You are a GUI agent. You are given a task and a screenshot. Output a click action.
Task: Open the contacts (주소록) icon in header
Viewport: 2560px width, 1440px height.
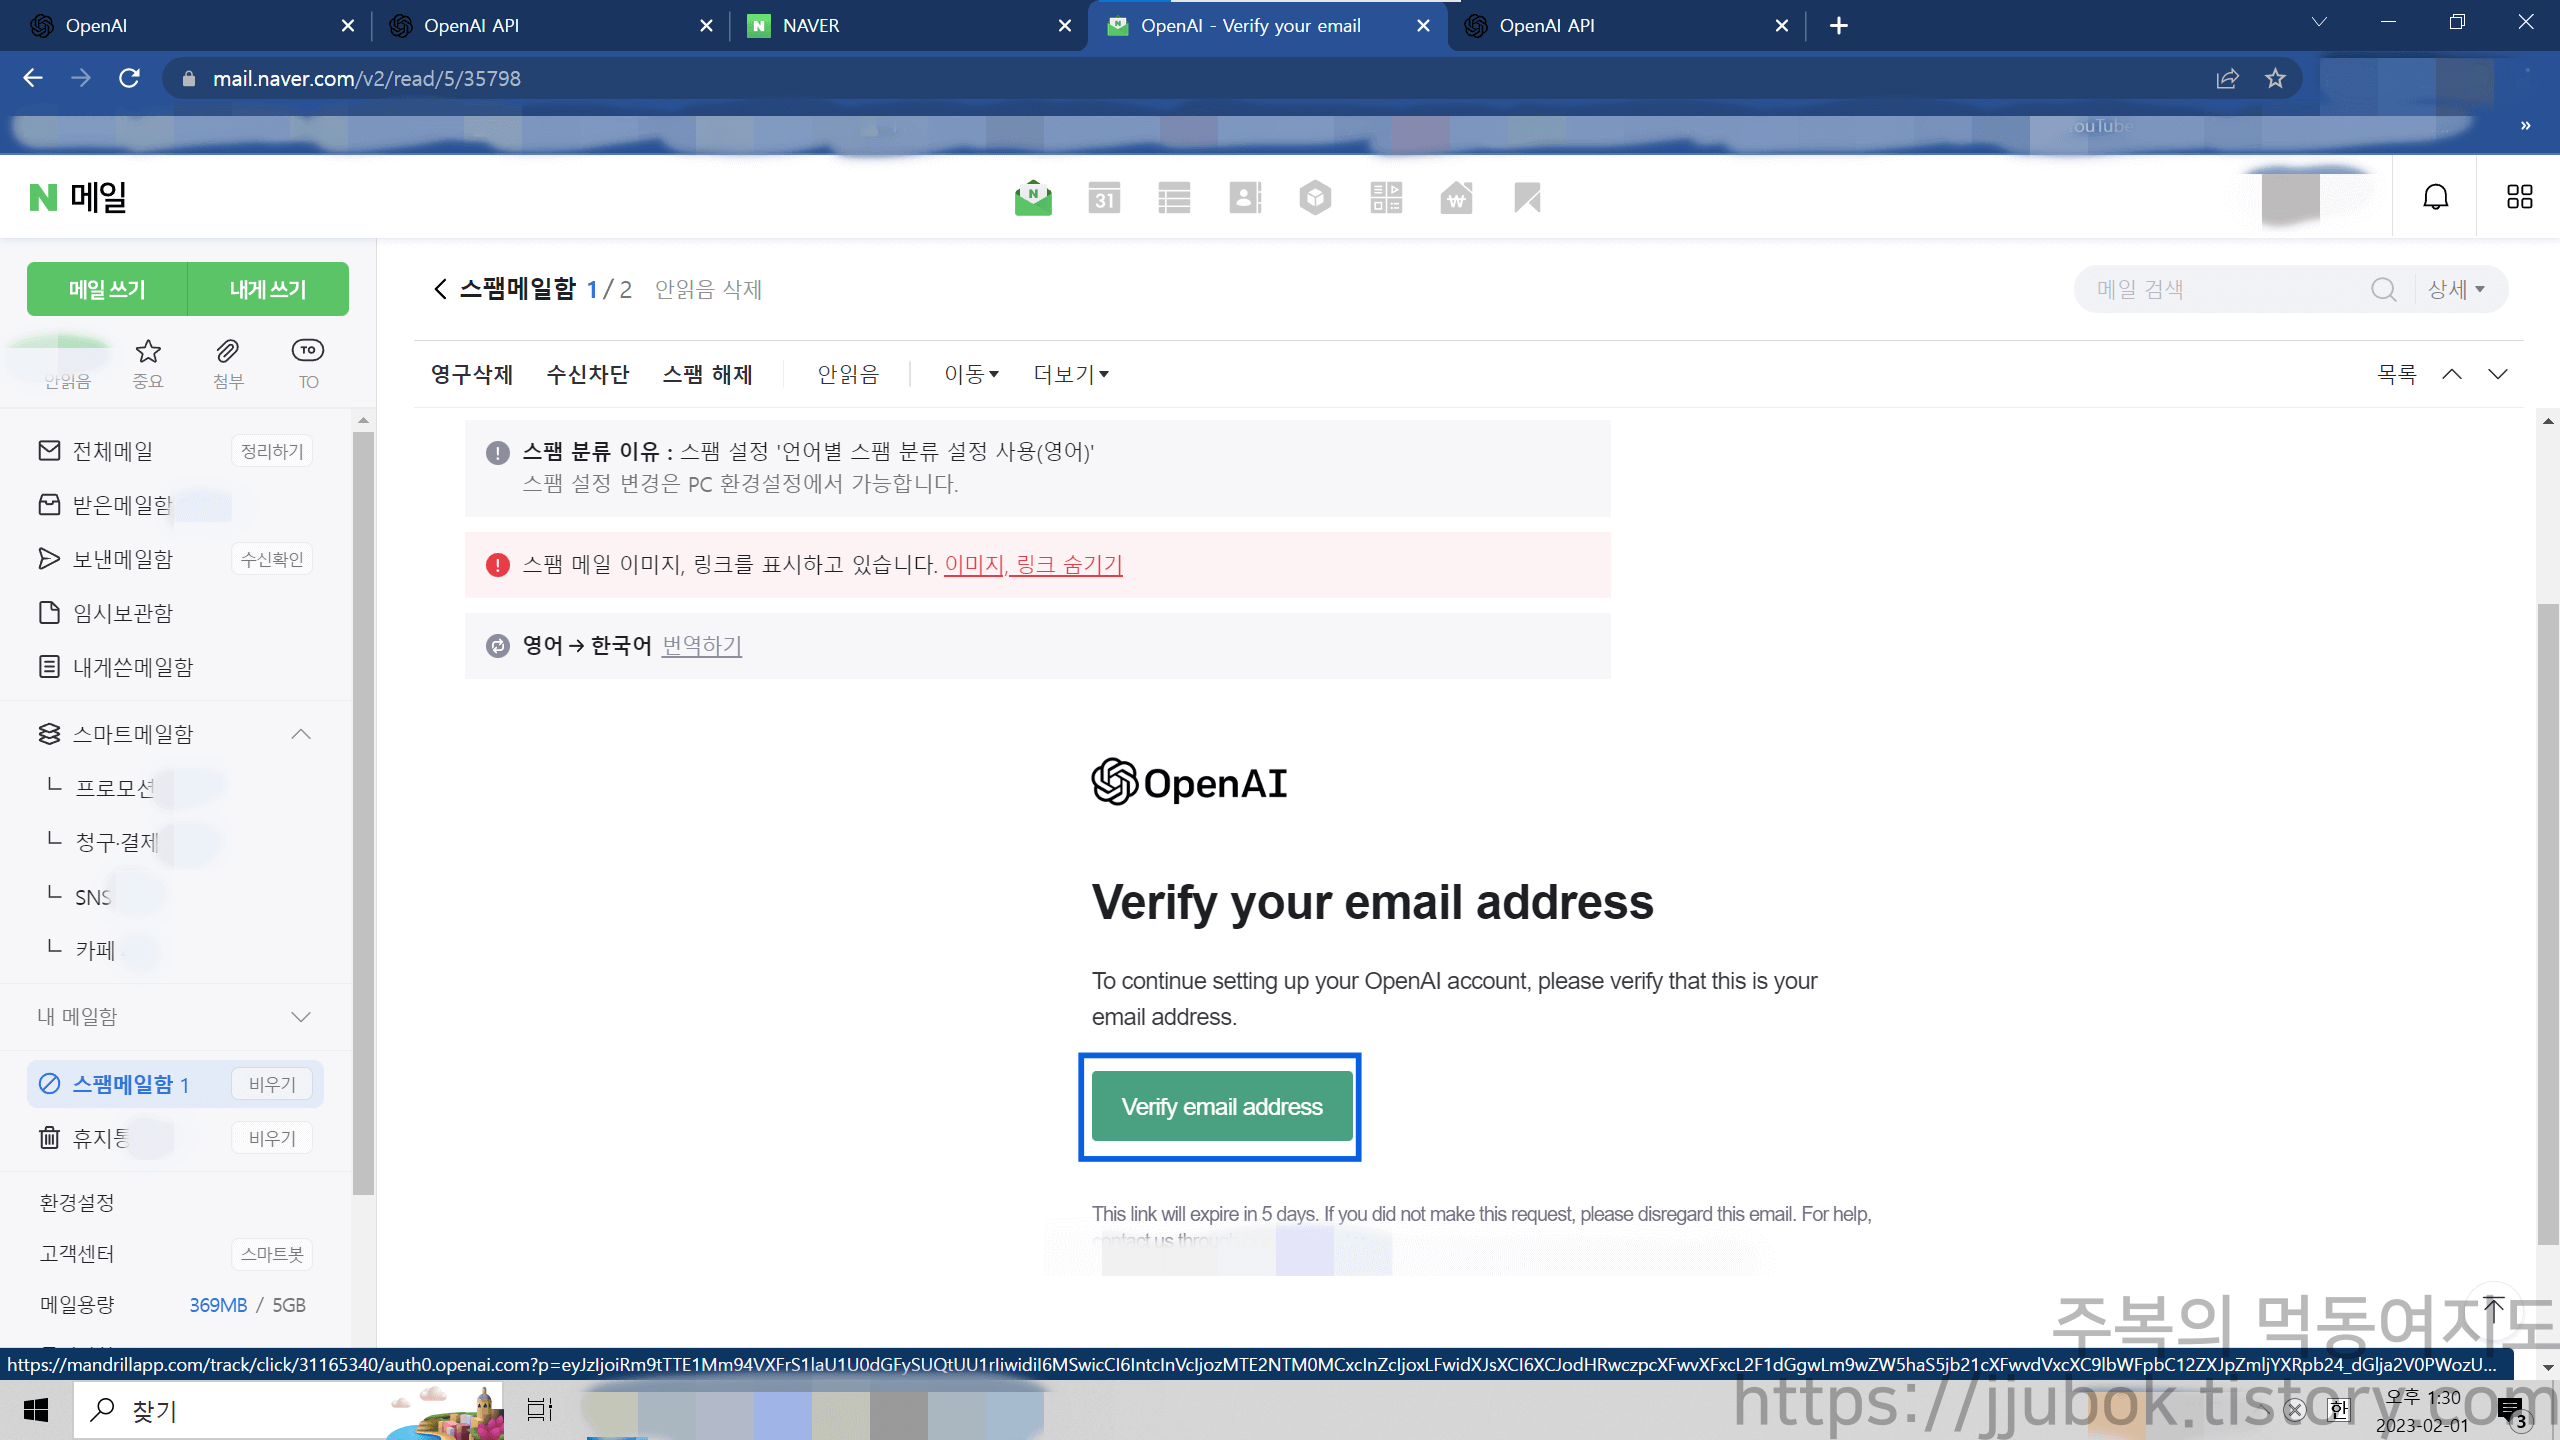tap(1245, 197)
